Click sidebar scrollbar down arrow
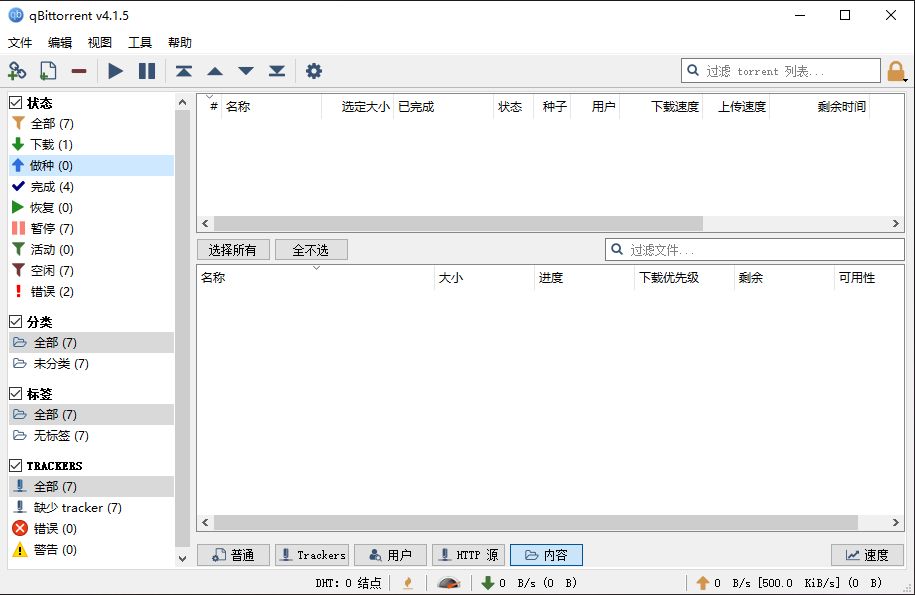The image size is (915, 595). (182, 558)
